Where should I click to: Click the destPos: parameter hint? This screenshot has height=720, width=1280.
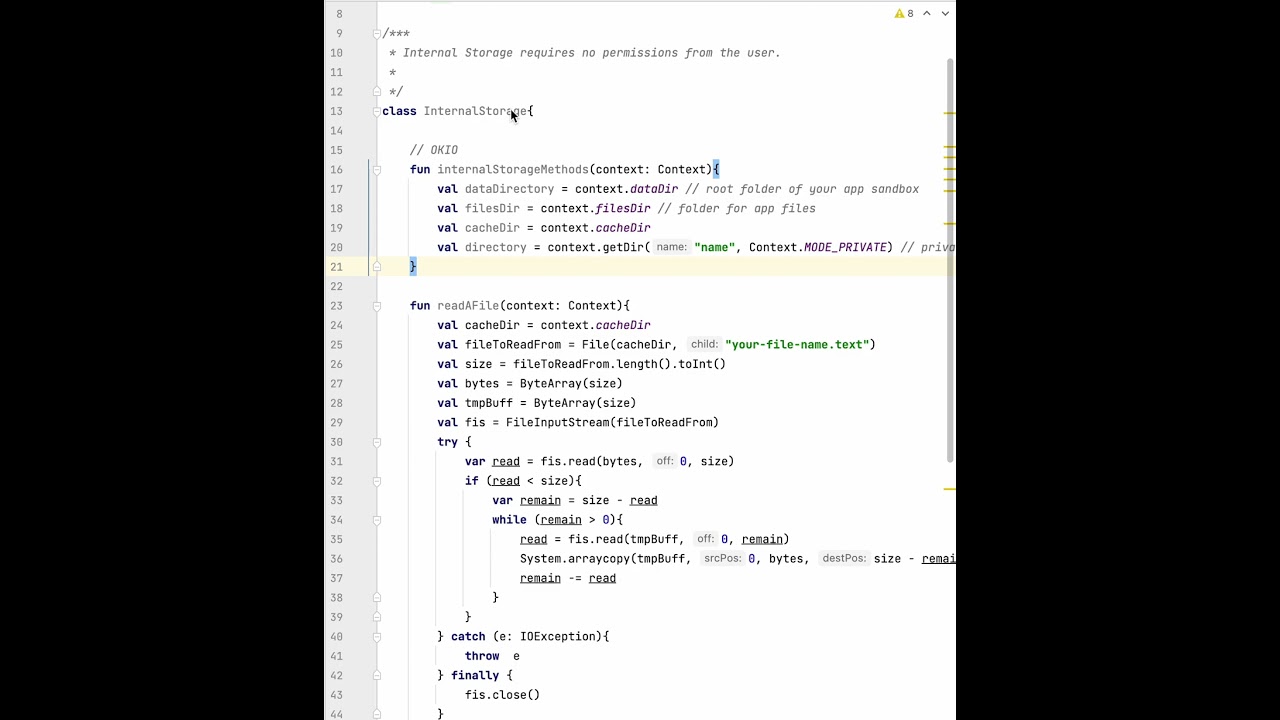[844, 558]
